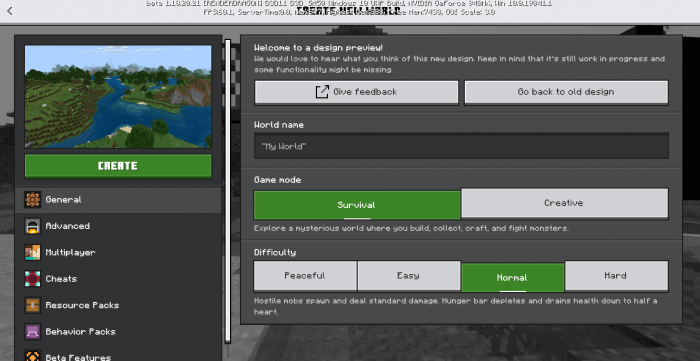
Task: Click the back arrow icon at top left
Action: click(x=10, y=11)
